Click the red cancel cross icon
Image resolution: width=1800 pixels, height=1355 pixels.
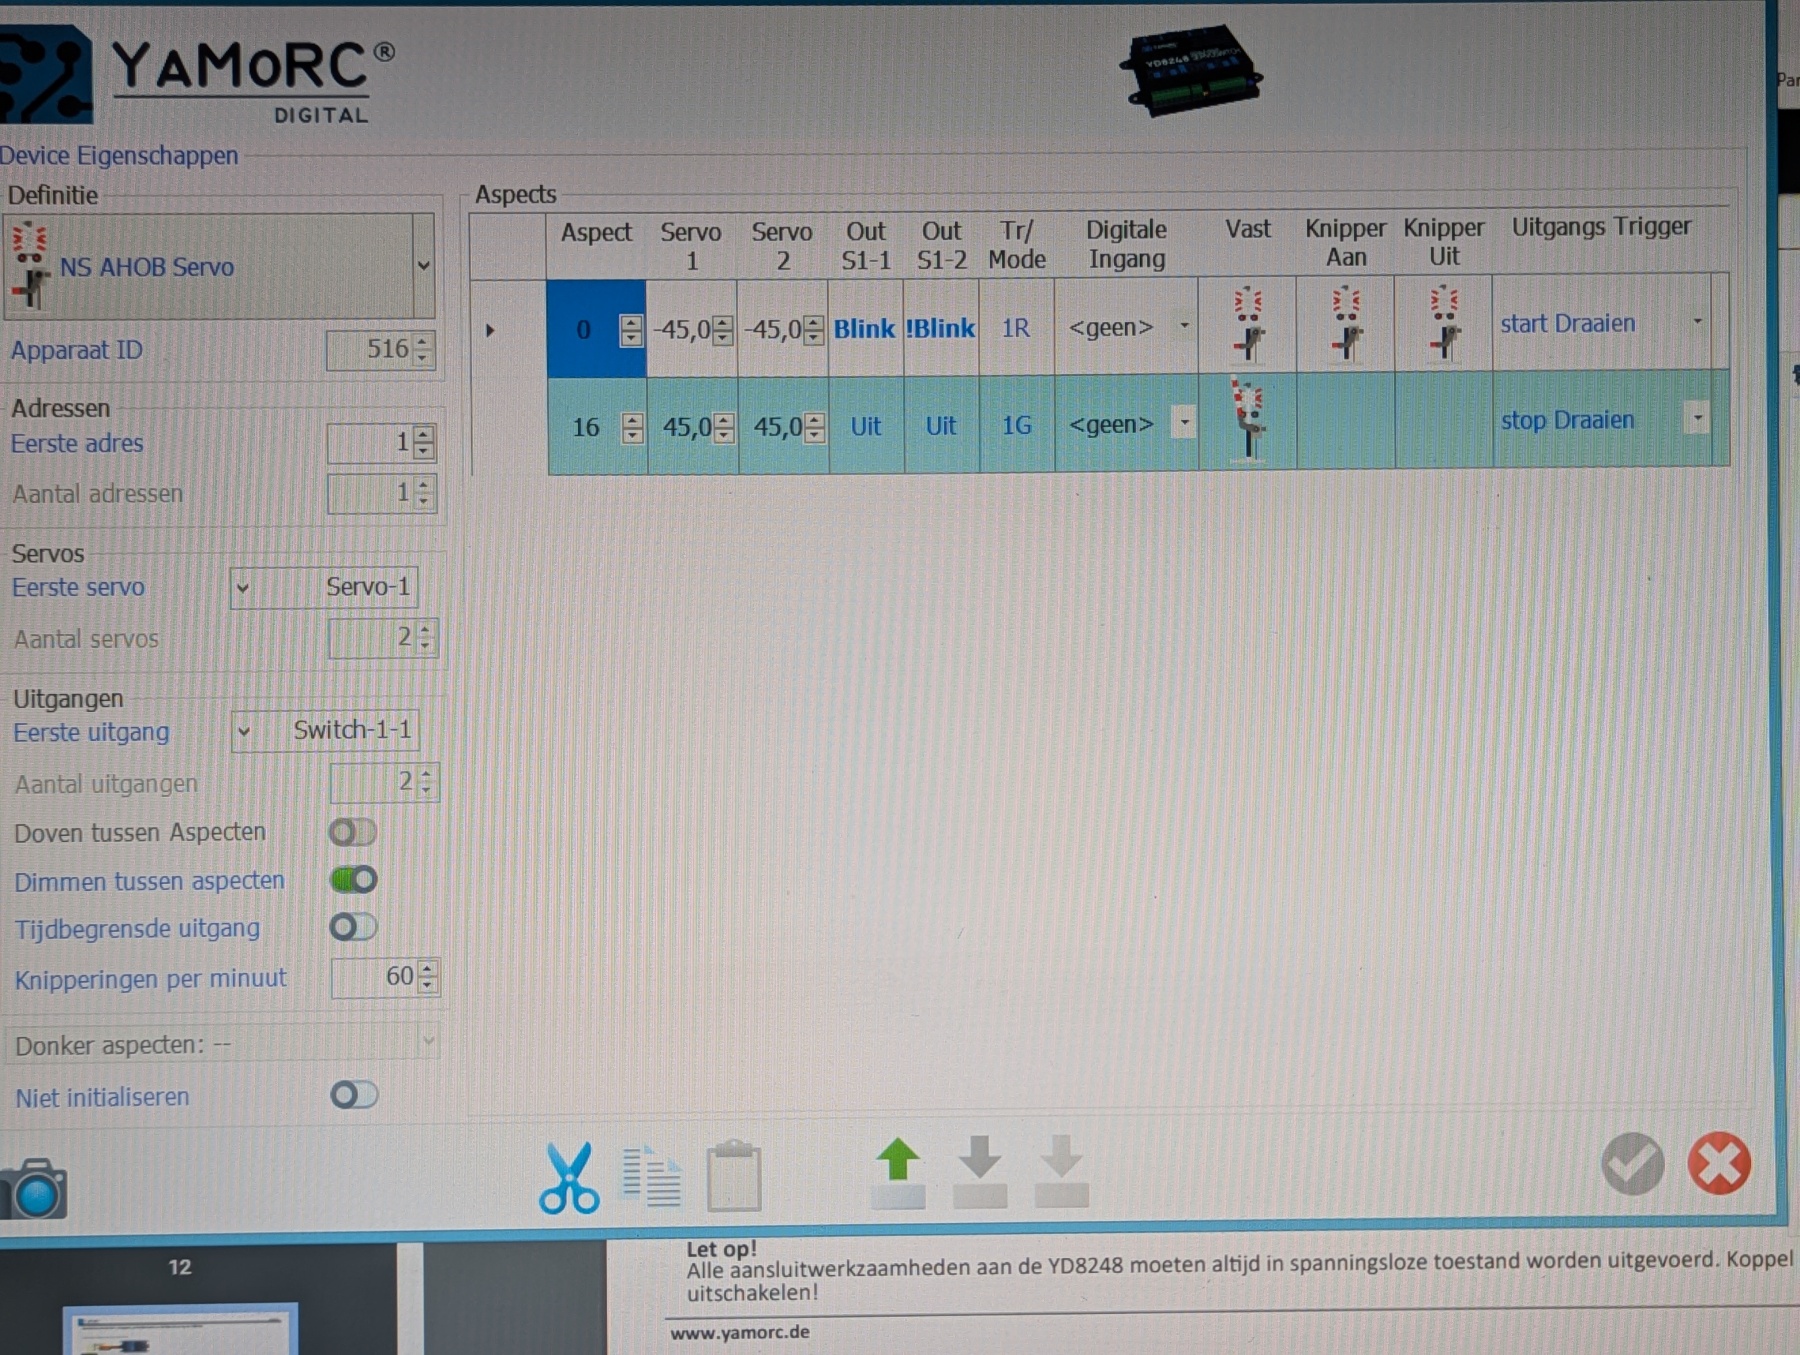pos(1718,1164)
